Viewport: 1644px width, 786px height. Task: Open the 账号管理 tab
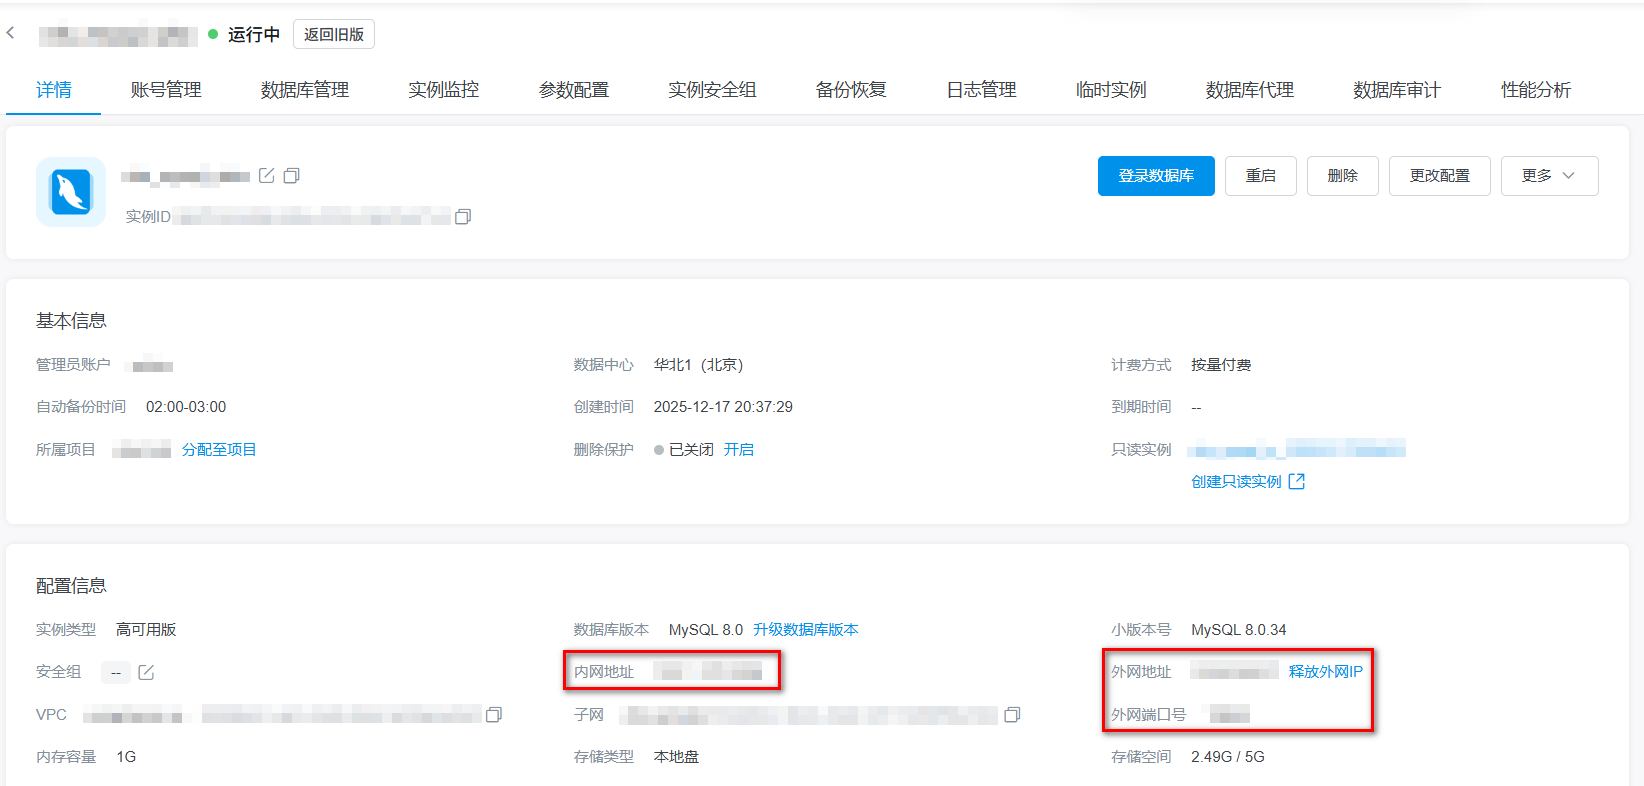click(166, 90)
